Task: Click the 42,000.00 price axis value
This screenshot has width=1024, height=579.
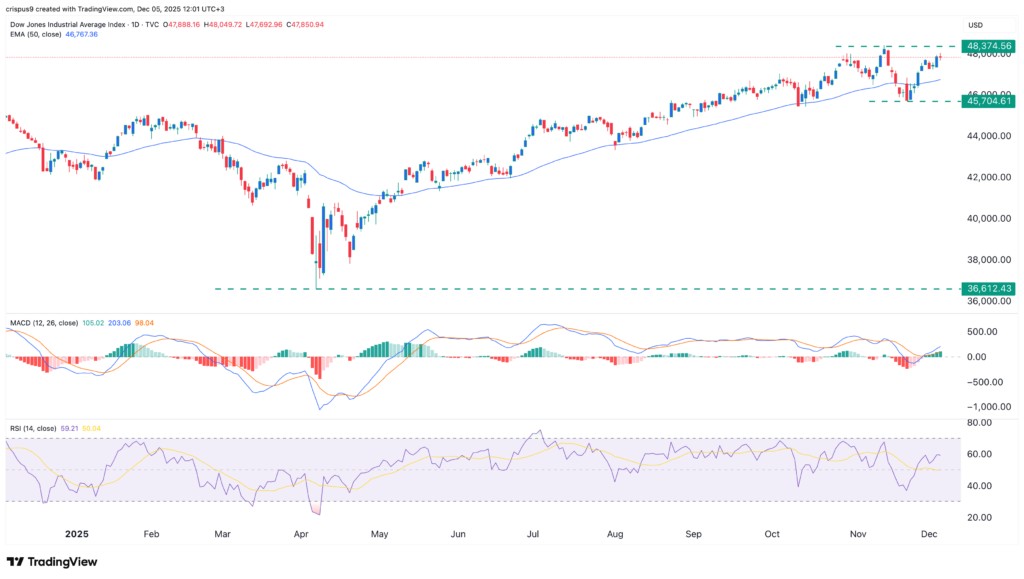Action: (x=989, y=177)
